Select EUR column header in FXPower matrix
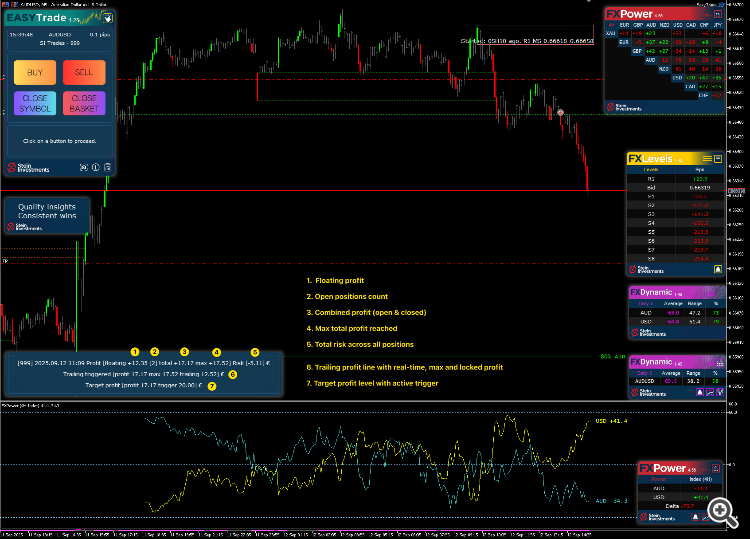This screenshot has height=539, width=750. [625, 25]
